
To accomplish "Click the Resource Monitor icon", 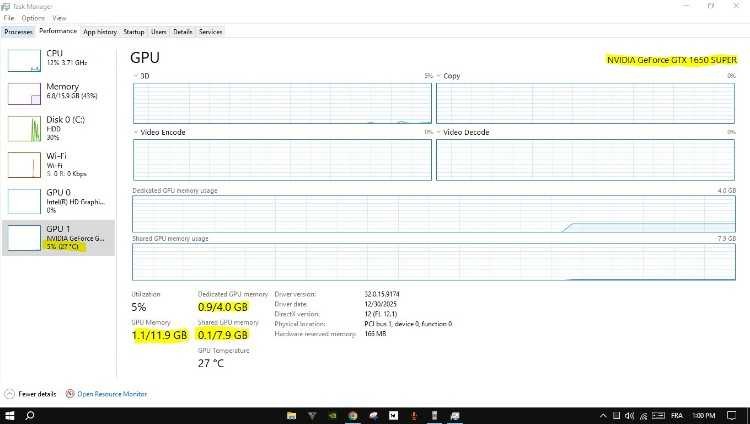I will click(x=70, y=394).
